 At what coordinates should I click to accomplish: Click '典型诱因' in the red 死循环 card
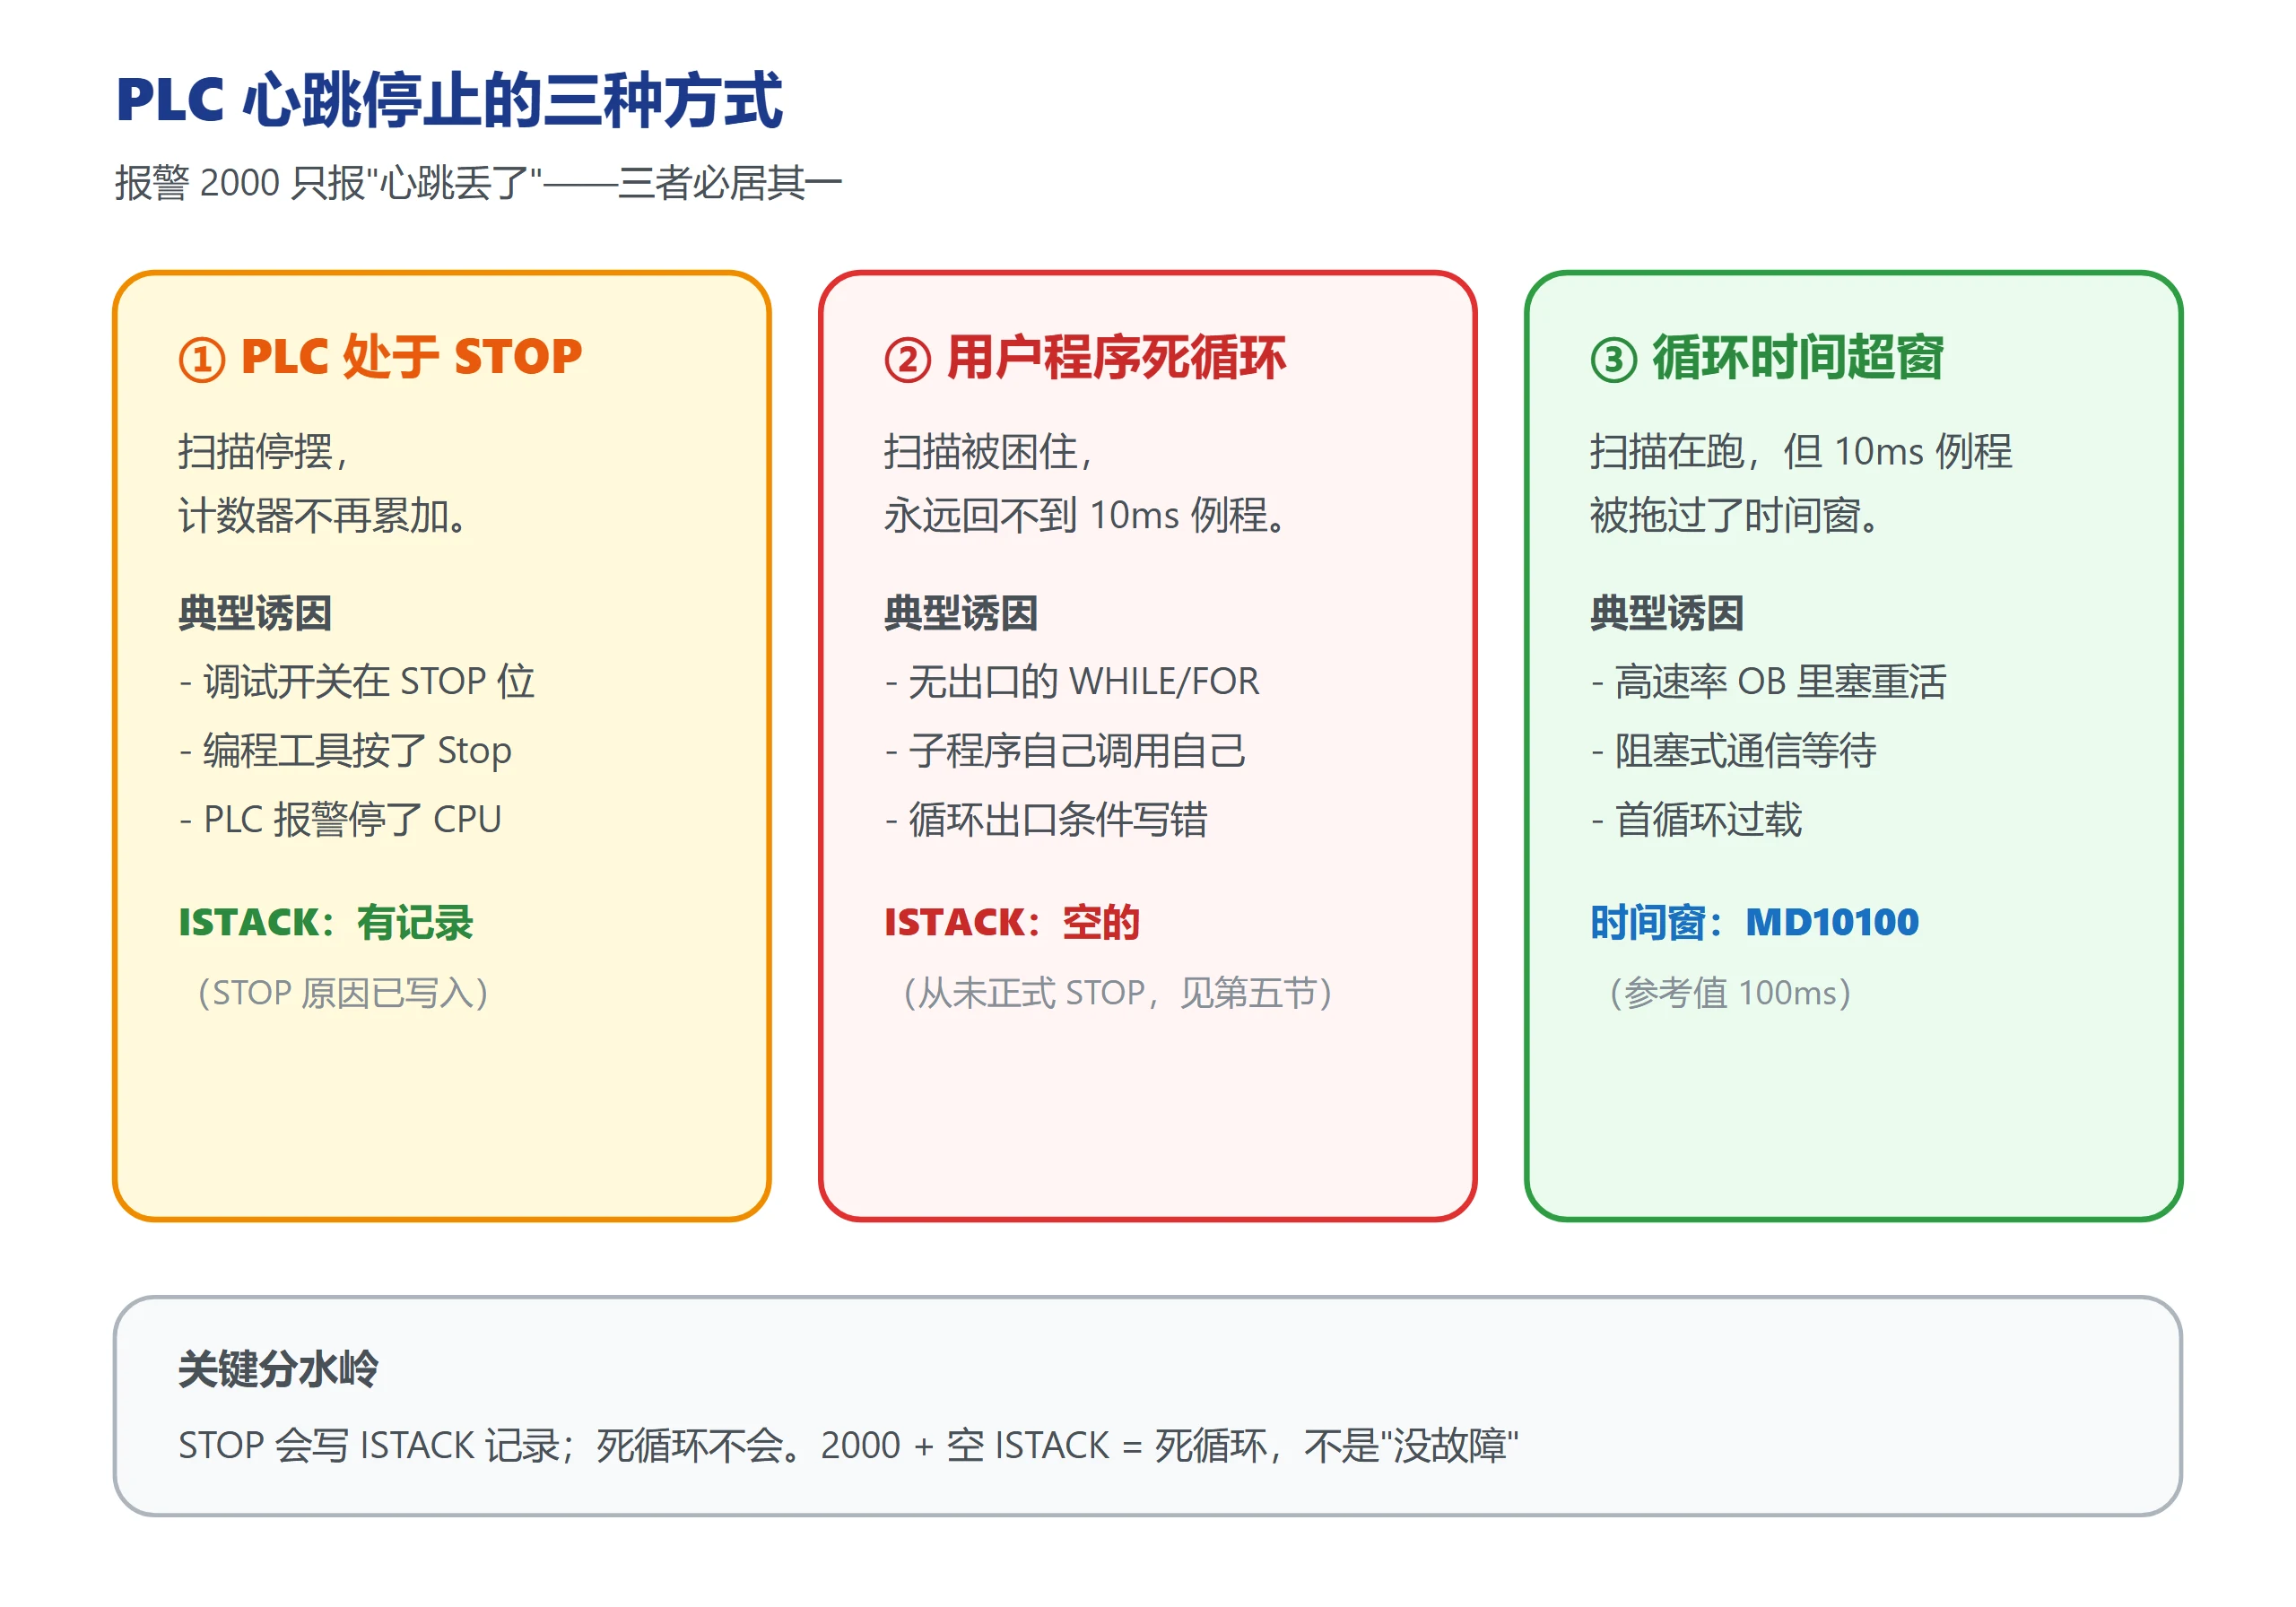click(x=961, y=613)
